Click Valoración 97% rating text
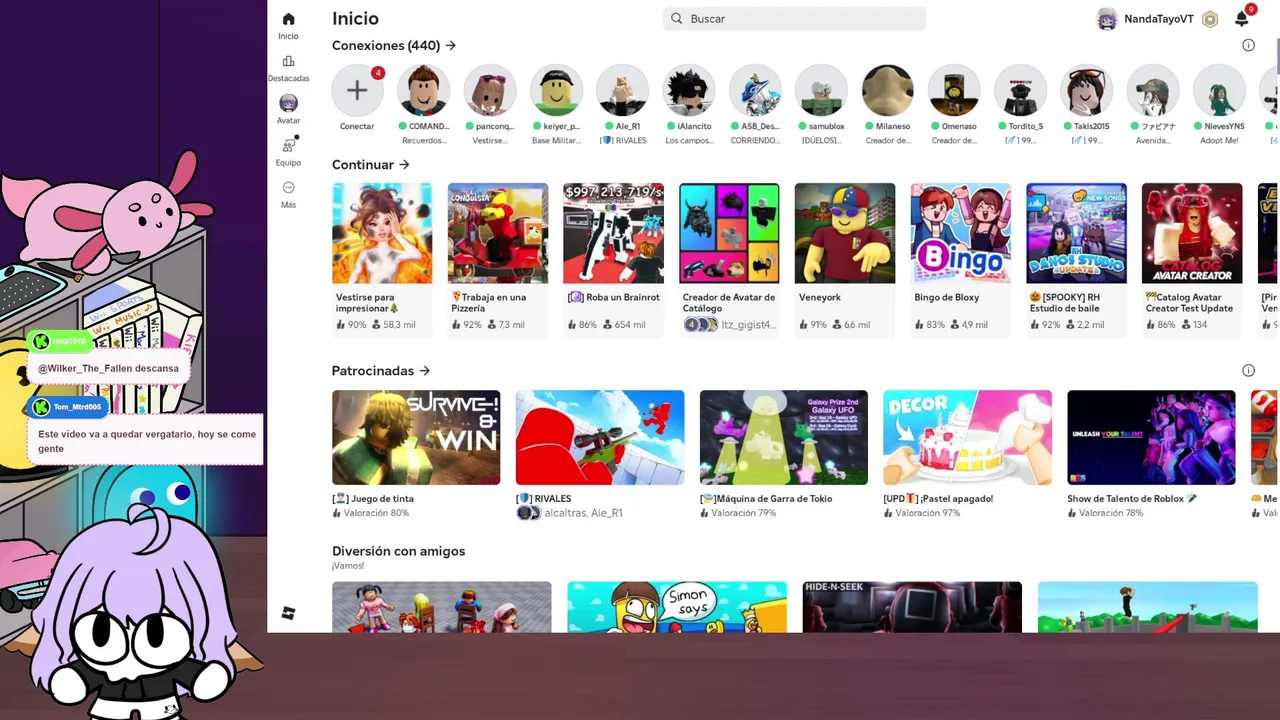The width and height of the screenshot is (1280, 720). click(x=928, y=513)
